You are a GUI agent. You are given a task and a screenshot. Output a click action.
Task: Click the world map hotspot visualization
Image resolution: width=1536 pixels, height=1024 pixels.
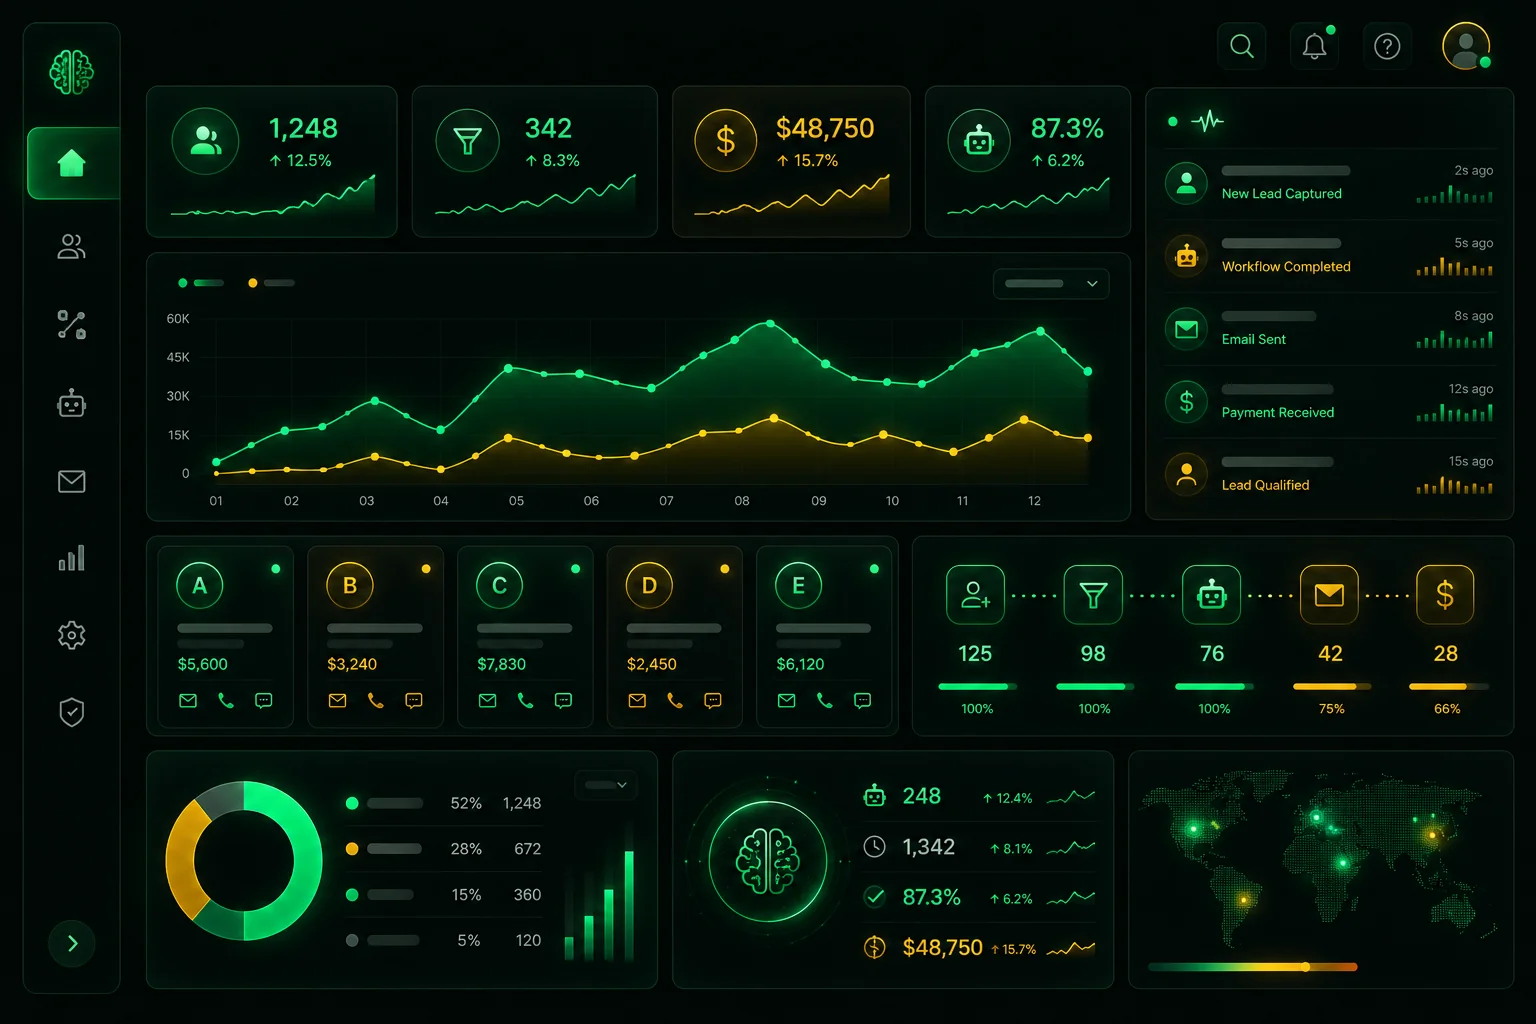point(1320,858)
